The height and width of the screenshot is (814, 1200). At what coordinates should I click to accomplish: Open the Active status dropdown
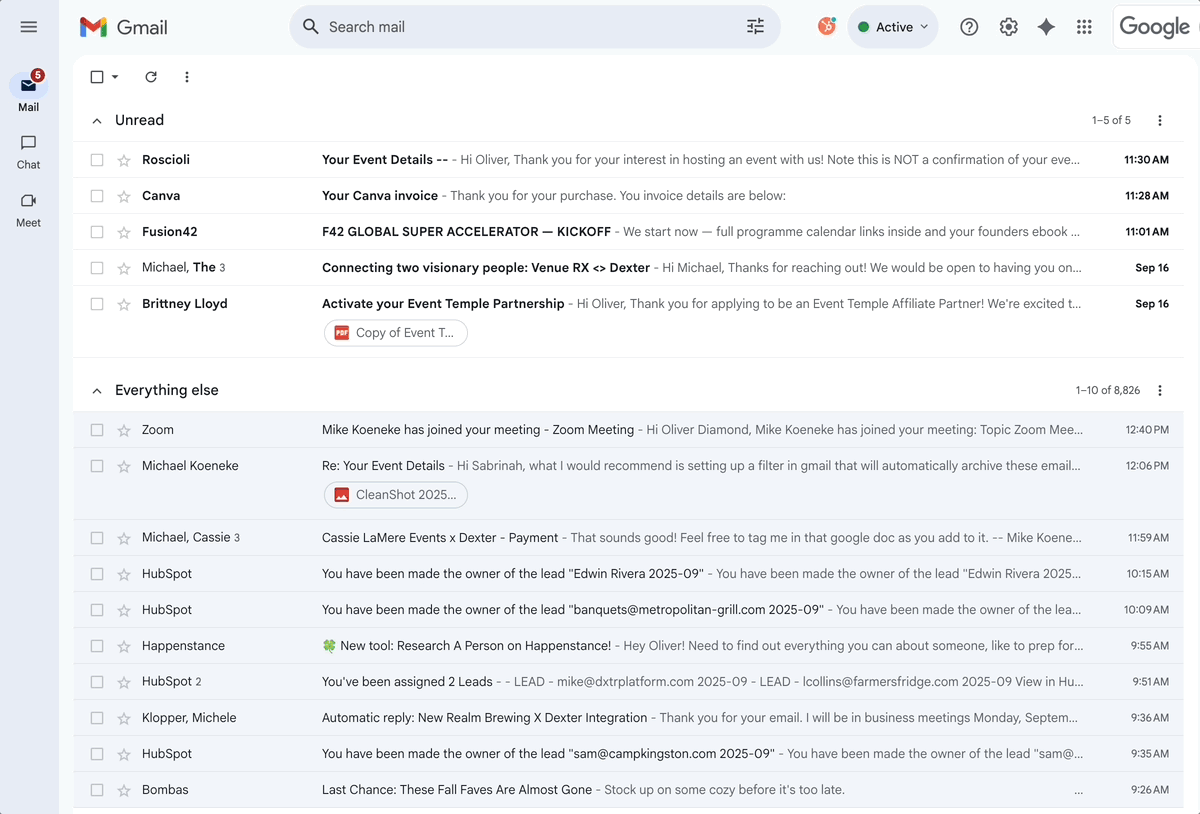(x=893, y=27)
